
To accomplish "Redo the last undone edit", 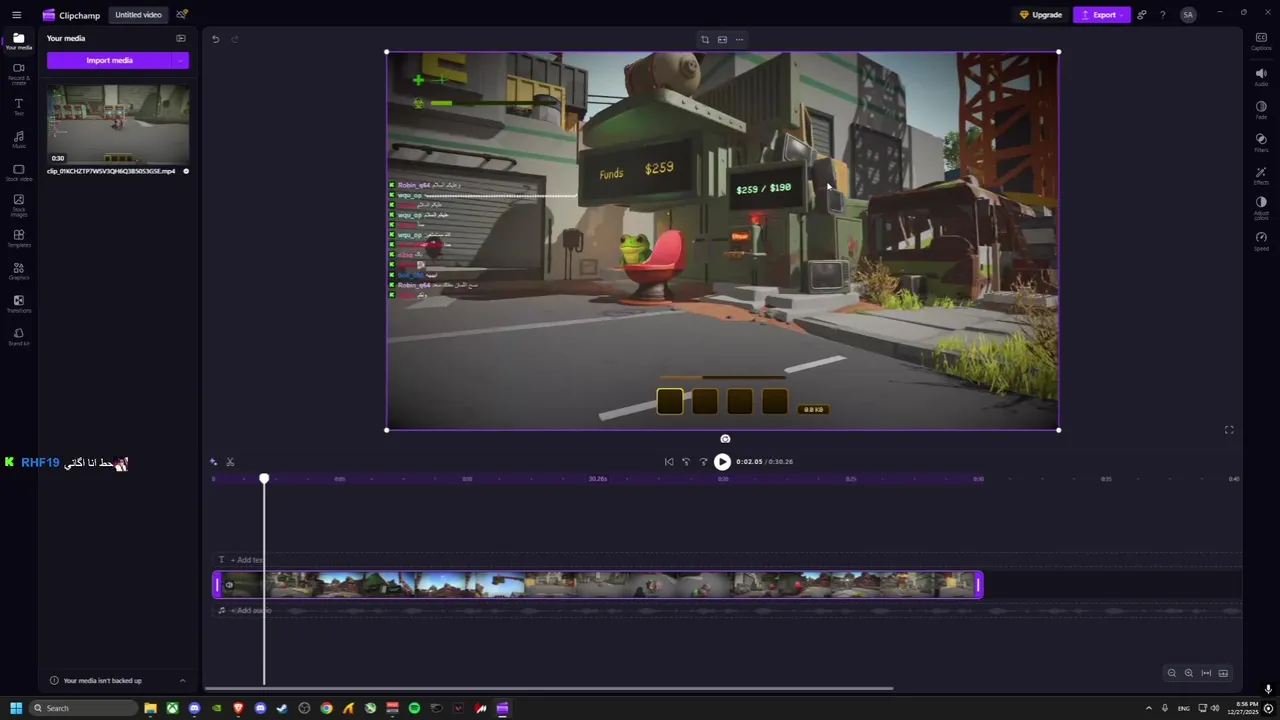I will 235,39.
